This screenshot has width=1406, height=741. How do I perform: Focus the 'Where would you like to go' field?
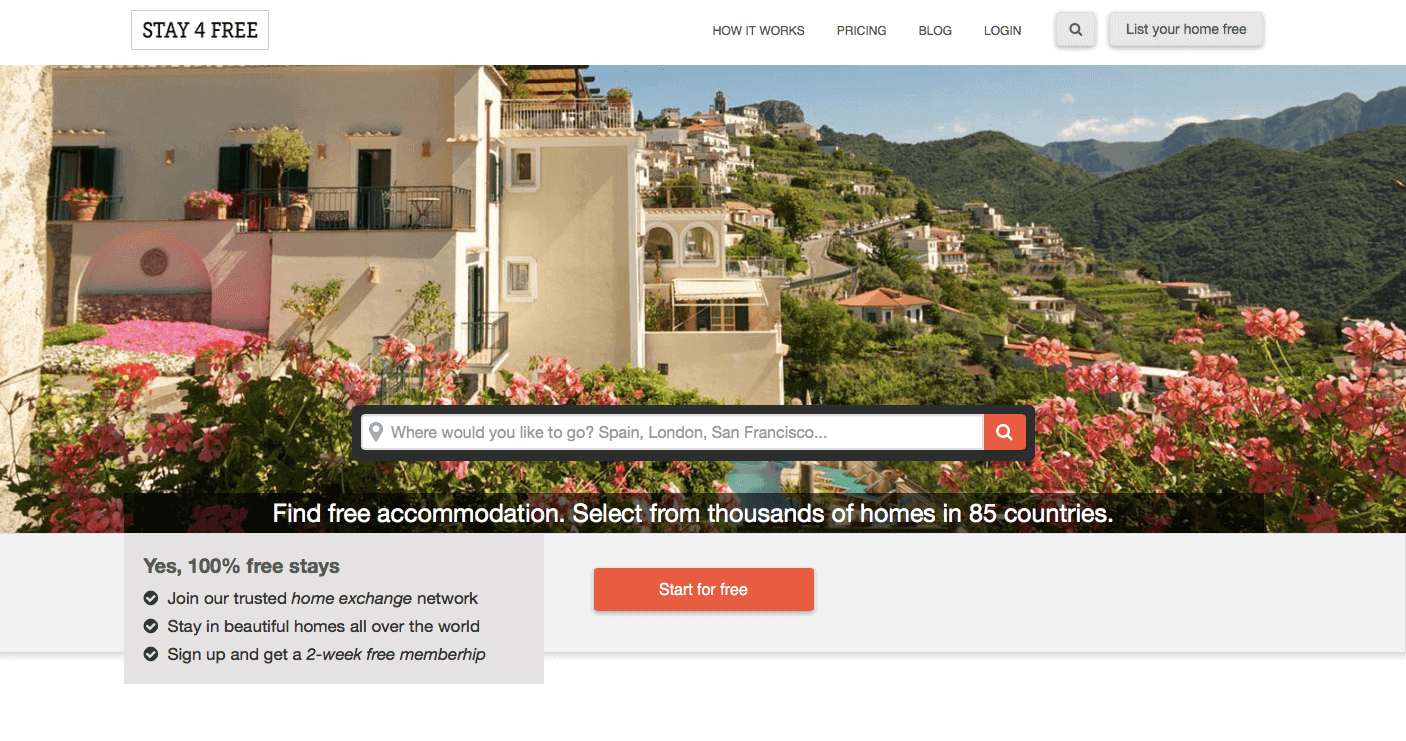672,432
